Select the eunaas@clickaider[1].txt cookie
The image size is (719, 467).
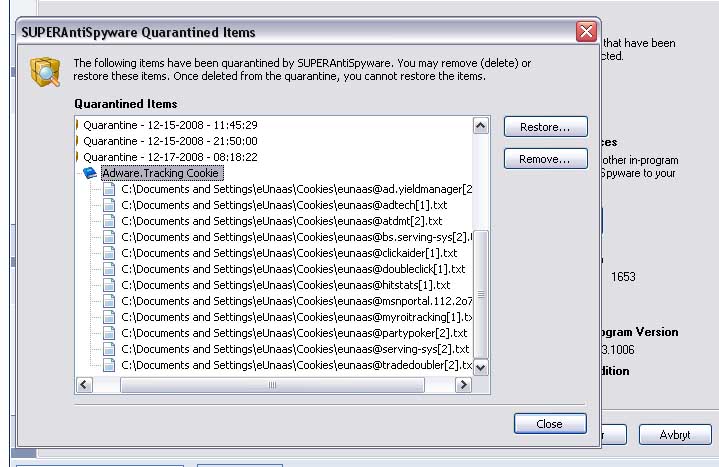coord(289,253)
